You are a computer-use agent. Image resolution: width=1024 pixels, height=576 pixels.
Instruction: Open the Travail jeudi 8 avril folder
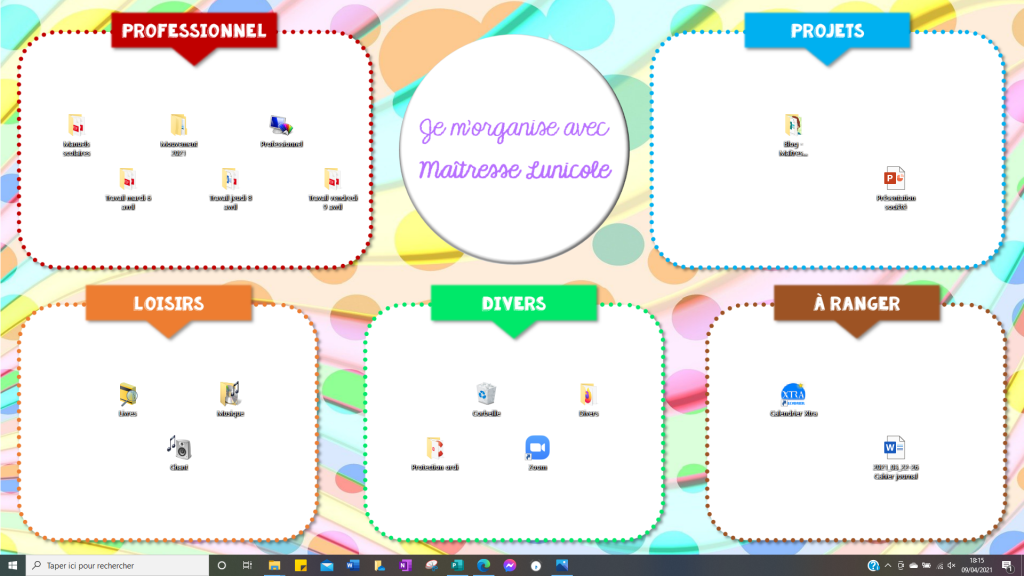click(x=230, y=179)
